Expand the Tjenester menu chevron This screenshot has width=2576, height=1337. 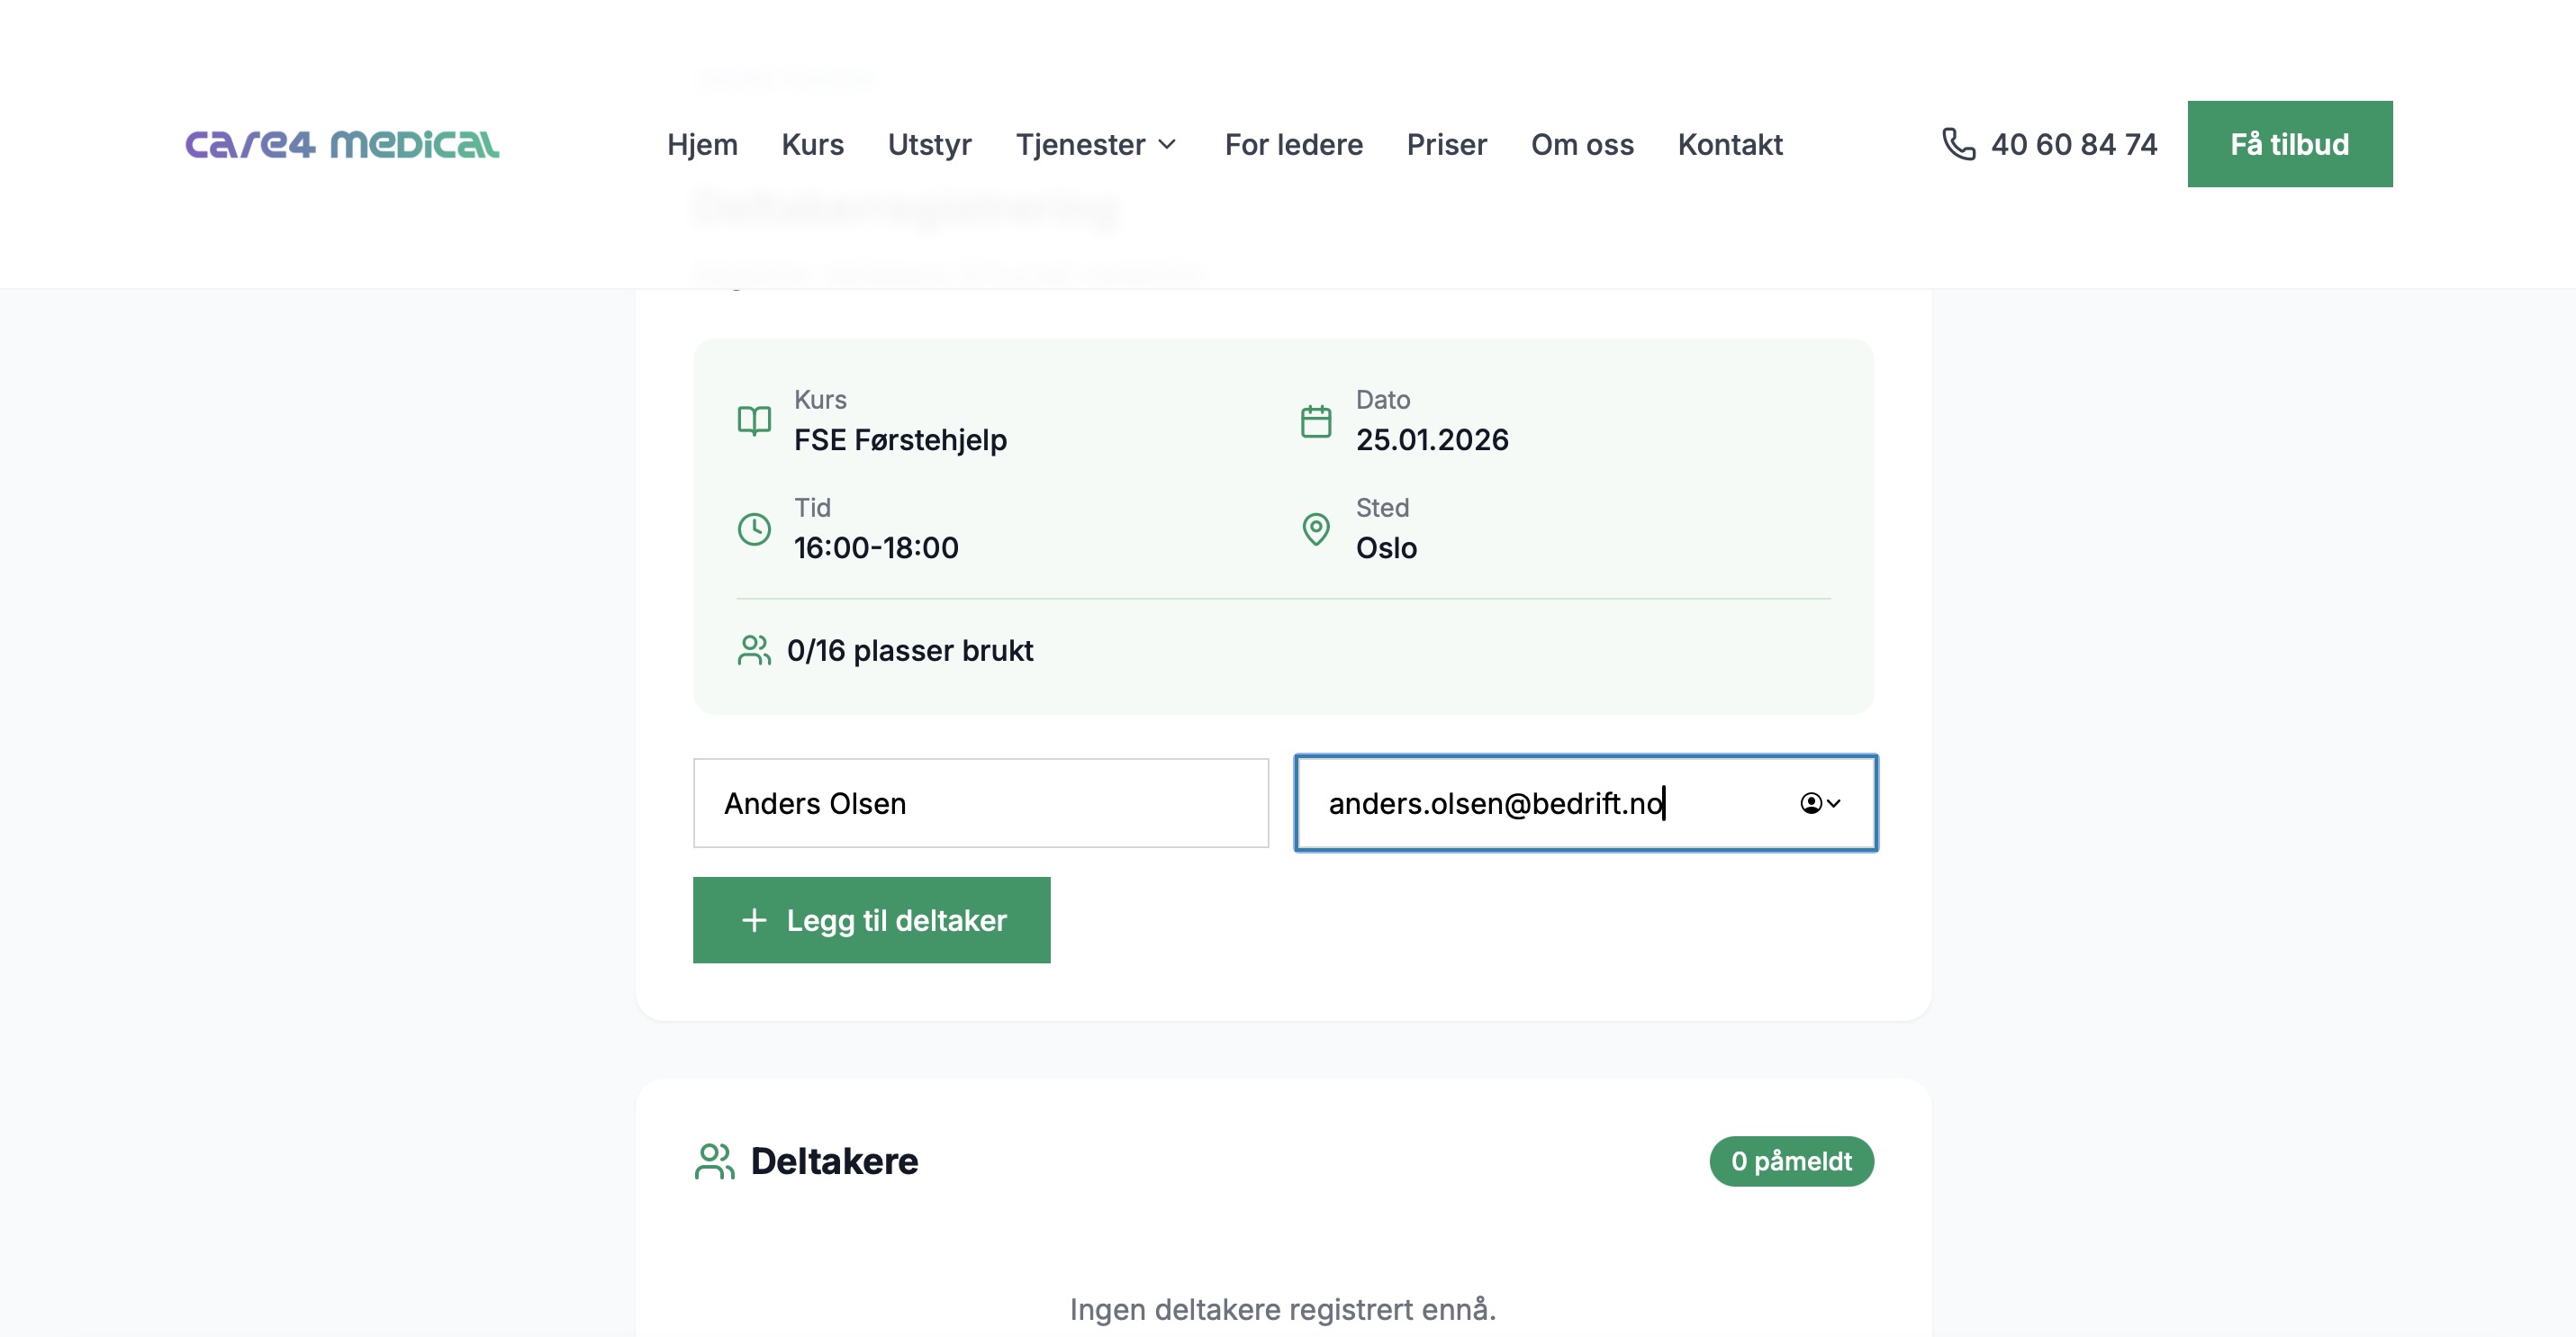click(x=1167, y=145)
